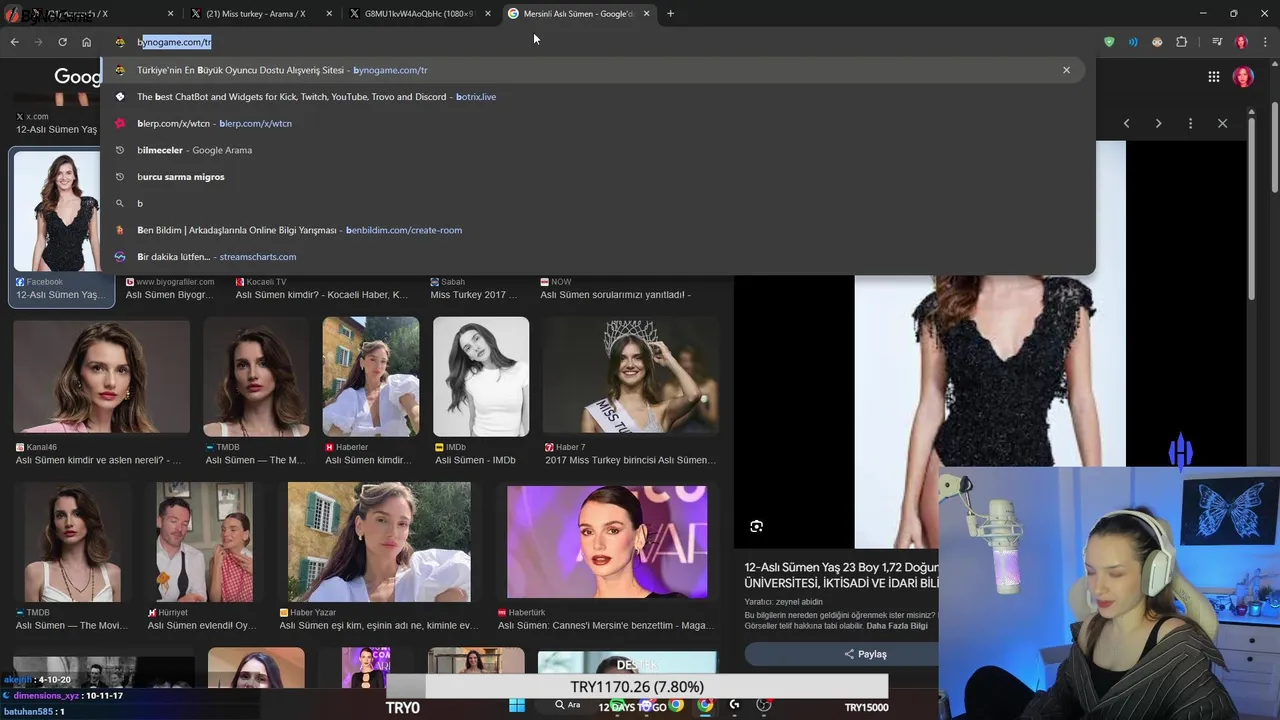1280x720 pixels.
Task: Open the monkey face extension
Action: (x=1157, y=42)
